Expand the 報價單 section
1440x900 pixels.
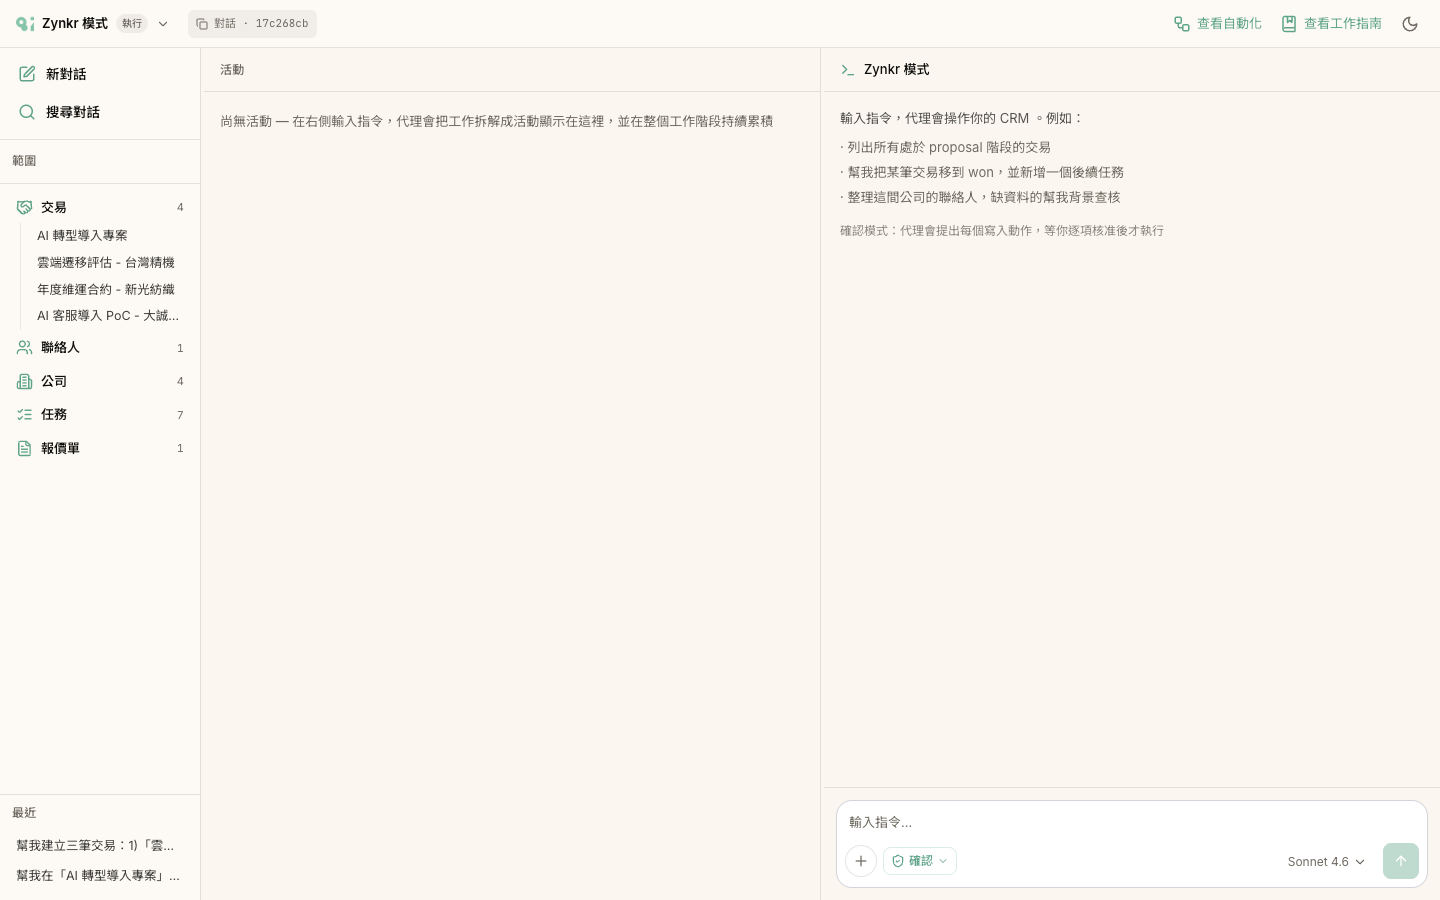[x=100, y=448]
